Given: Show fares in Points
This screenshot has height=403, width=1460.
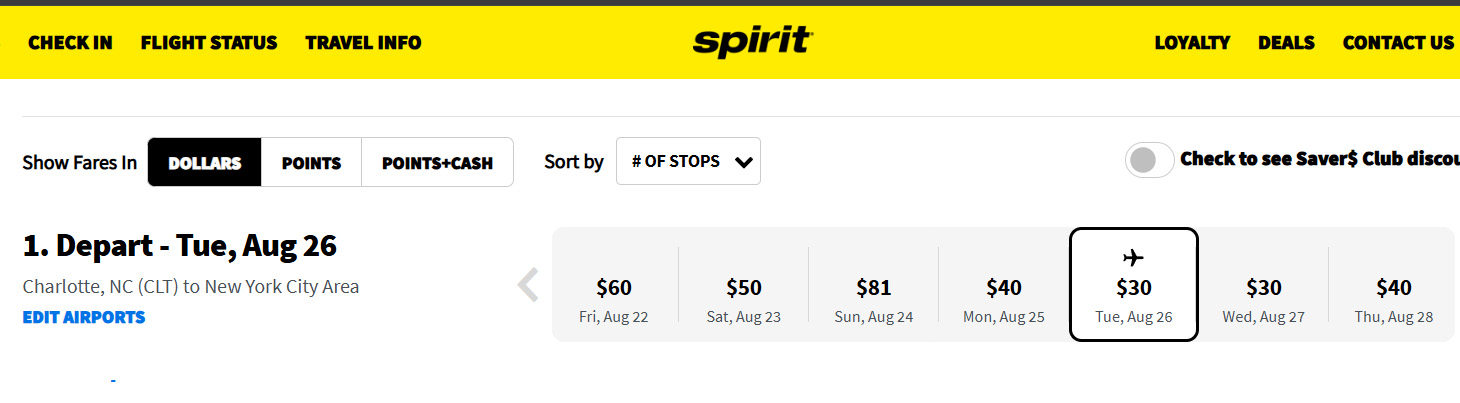Looking at the screenshot, I should (311, 162).
